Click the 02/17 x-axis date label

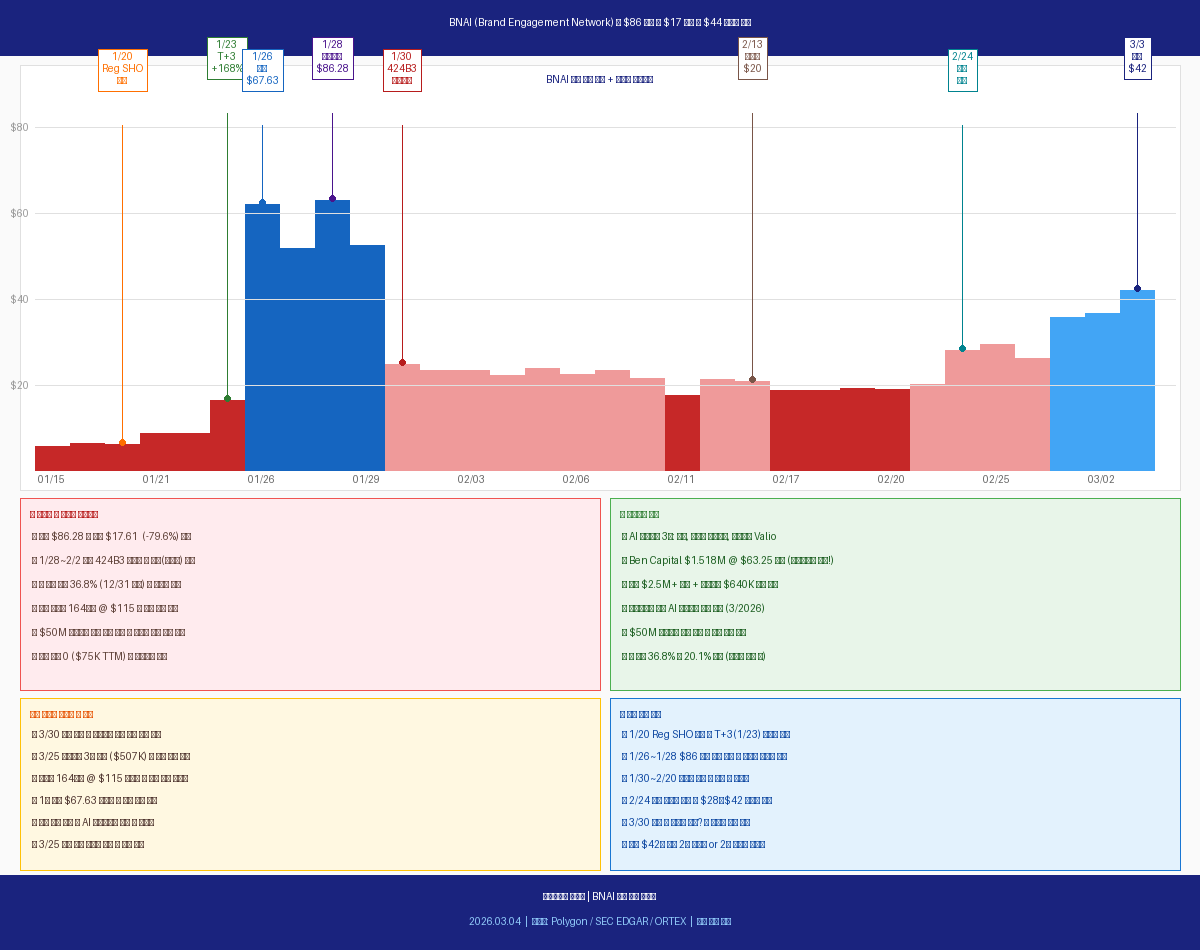pyautogui.click(x=786, y=479)
